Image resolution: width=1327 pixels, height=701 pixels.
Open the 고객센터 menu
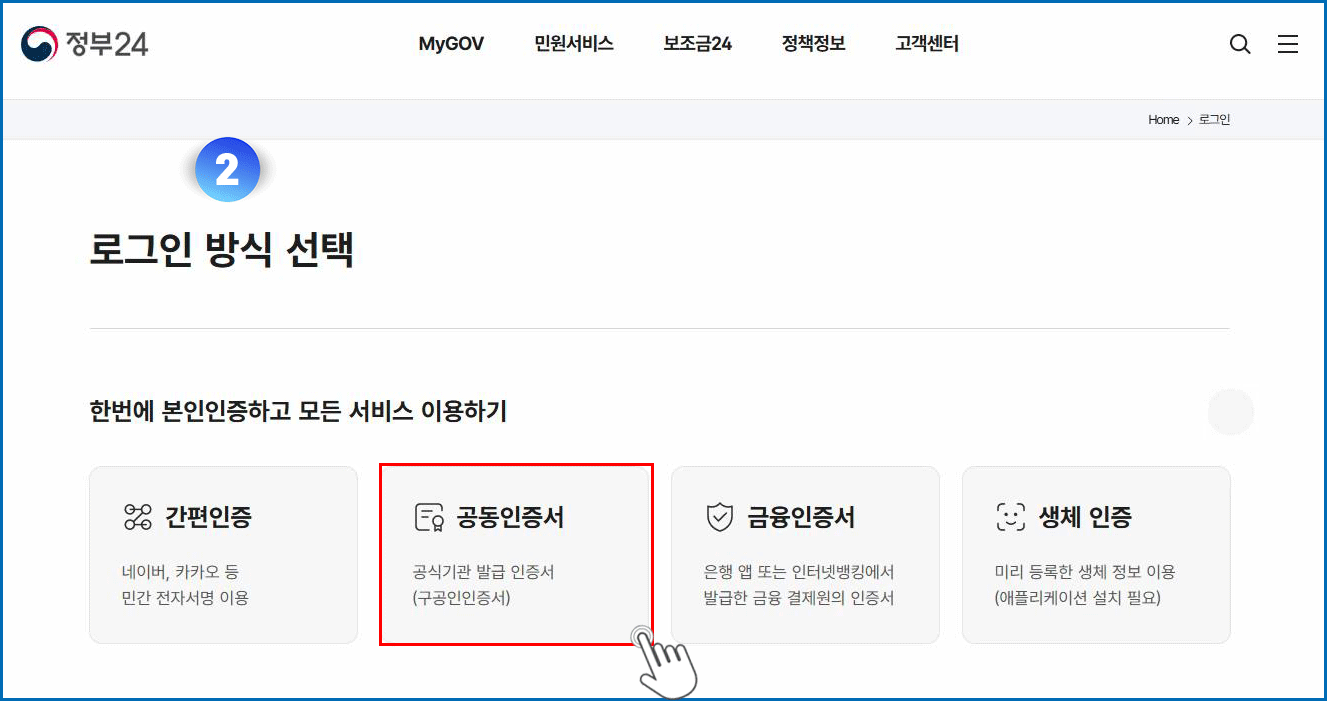pos(927,44)
